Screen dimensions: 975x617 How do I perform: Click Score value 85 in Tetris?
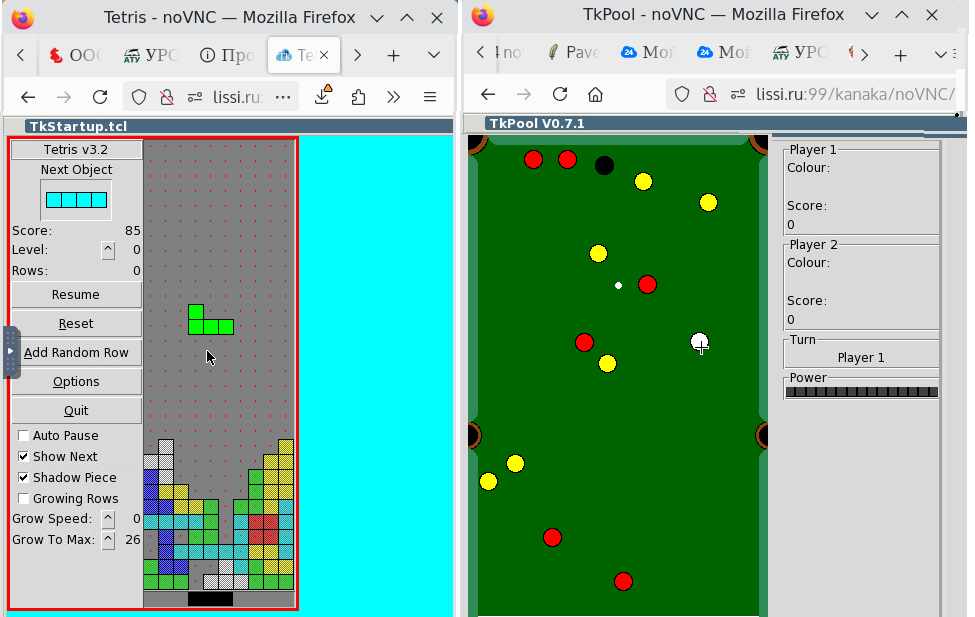[132, 231]
